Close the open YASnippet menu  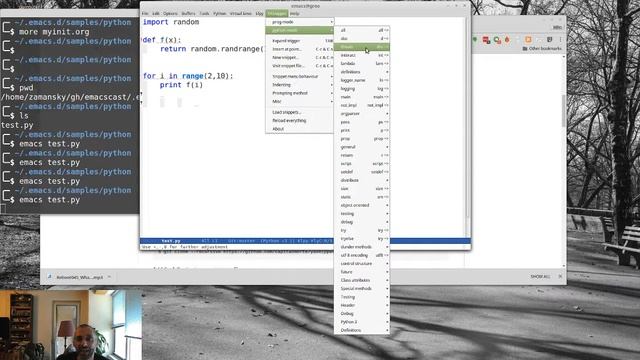pos(276,13)
